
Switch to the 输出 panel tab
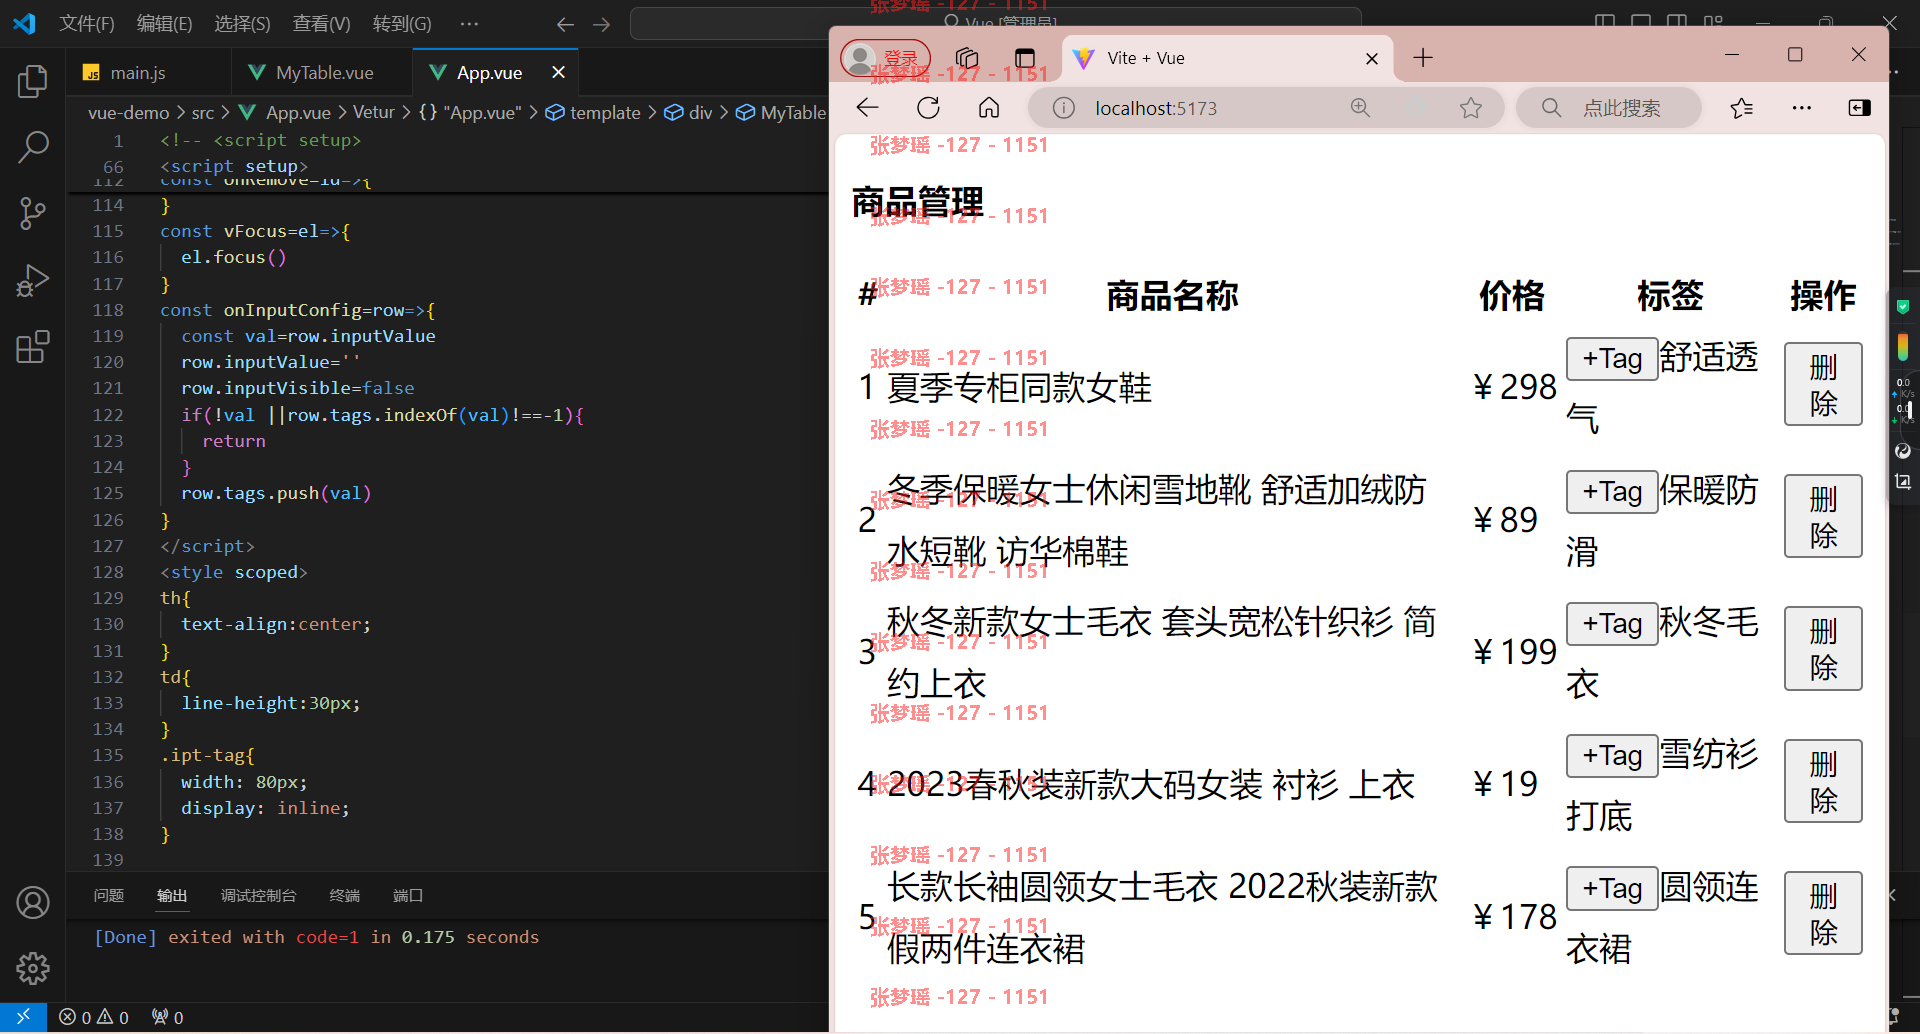click(x=172, y=895)
